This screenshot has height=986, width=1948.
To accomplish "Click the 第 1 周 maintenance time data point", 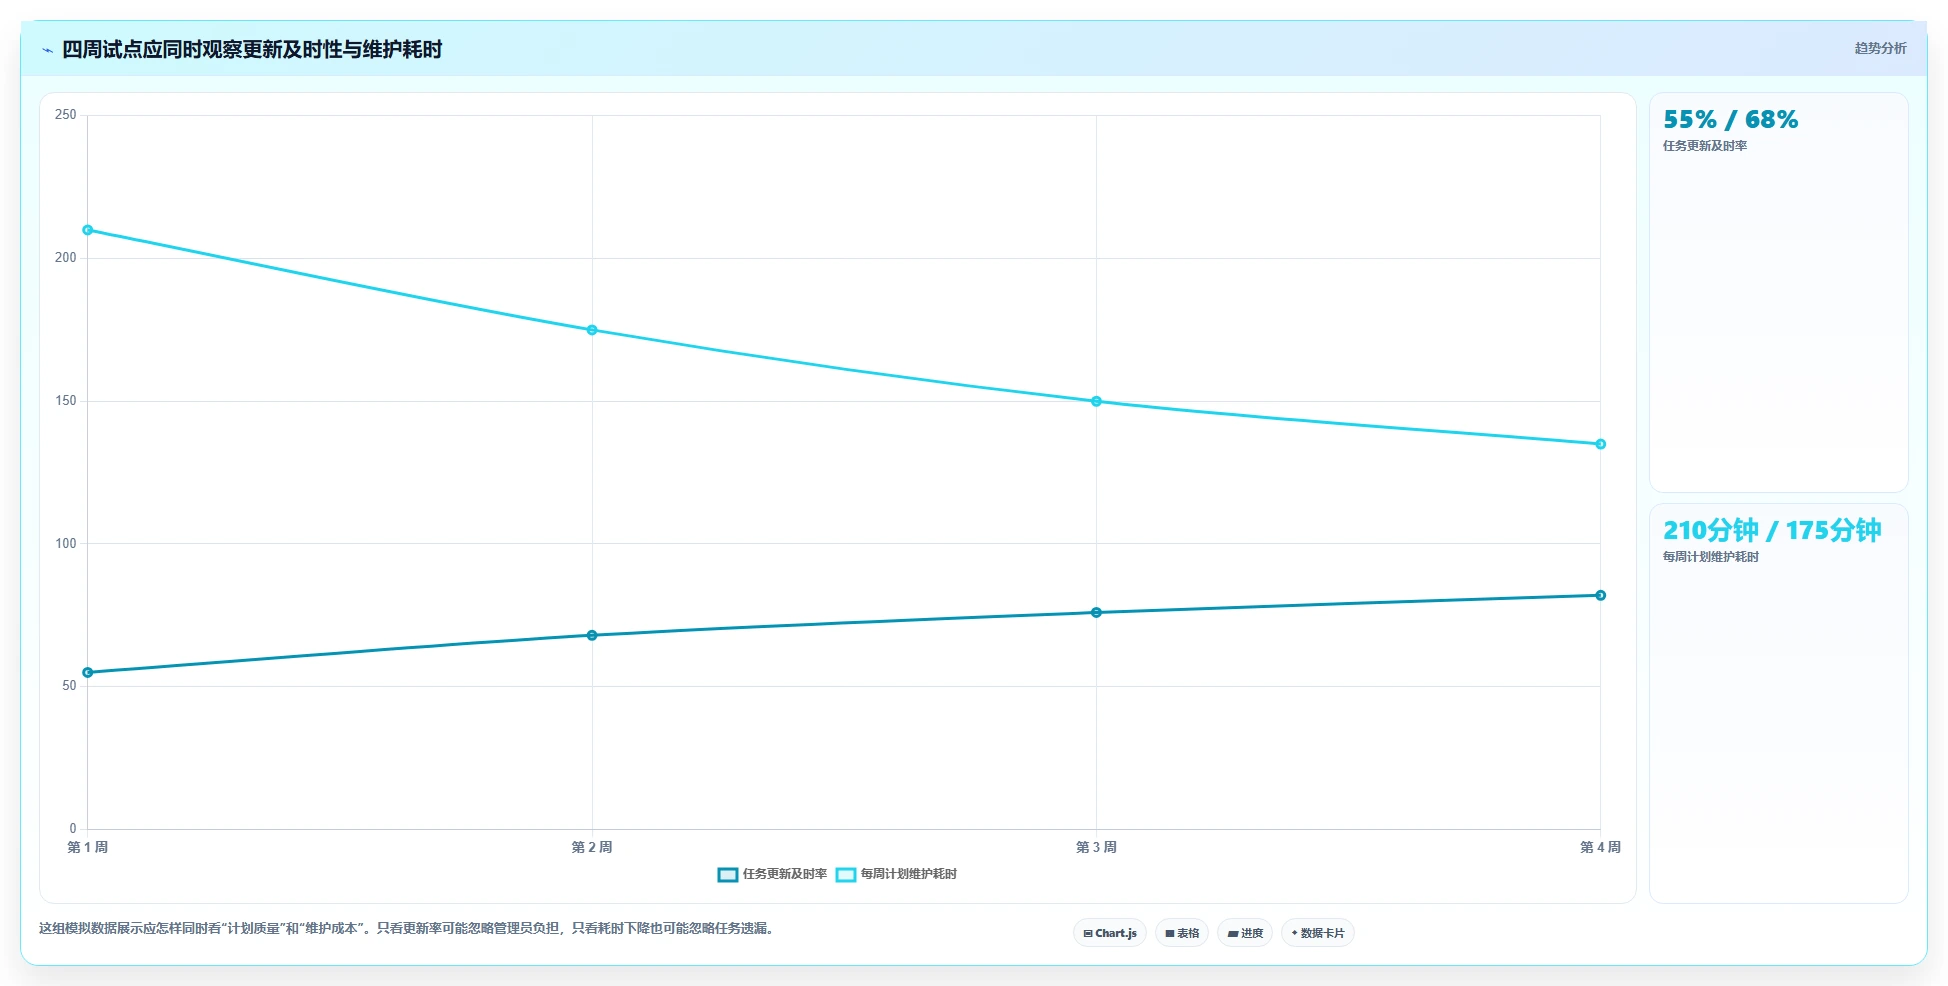I will [x=88, y=230].
